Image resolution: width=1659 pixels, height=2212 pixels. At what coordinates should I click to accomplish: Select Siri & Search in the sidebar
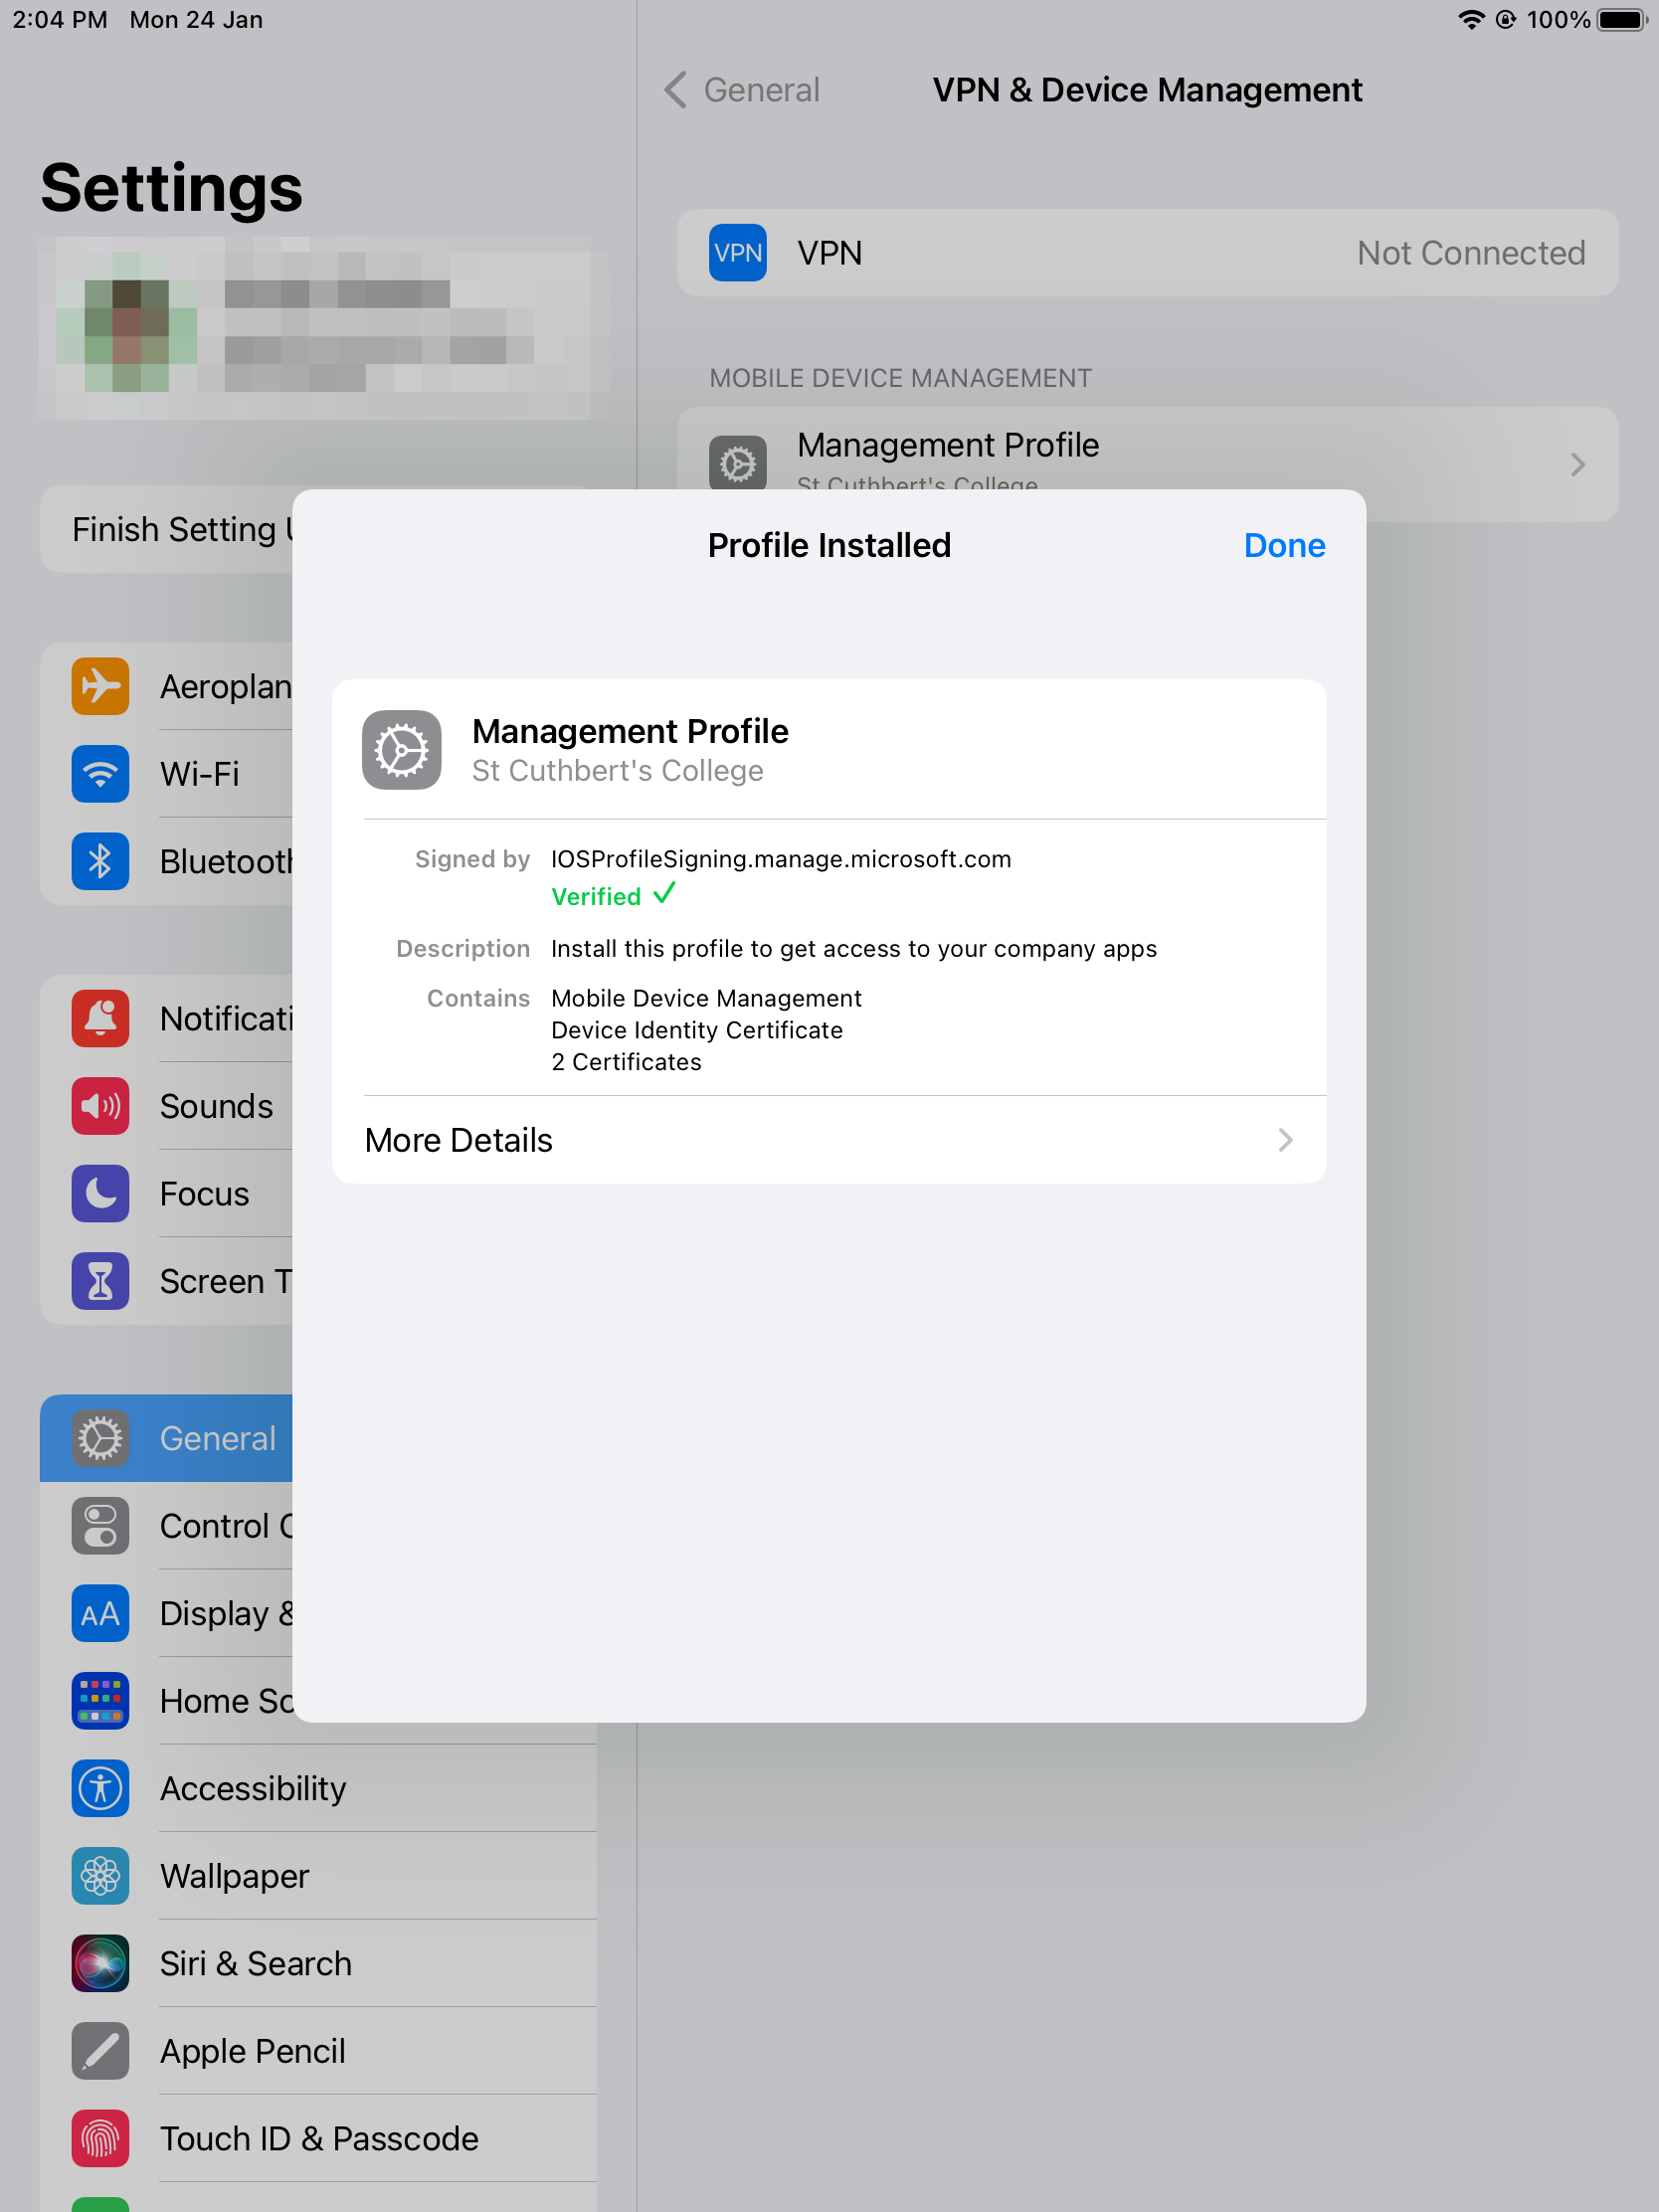coord(318,1964)
